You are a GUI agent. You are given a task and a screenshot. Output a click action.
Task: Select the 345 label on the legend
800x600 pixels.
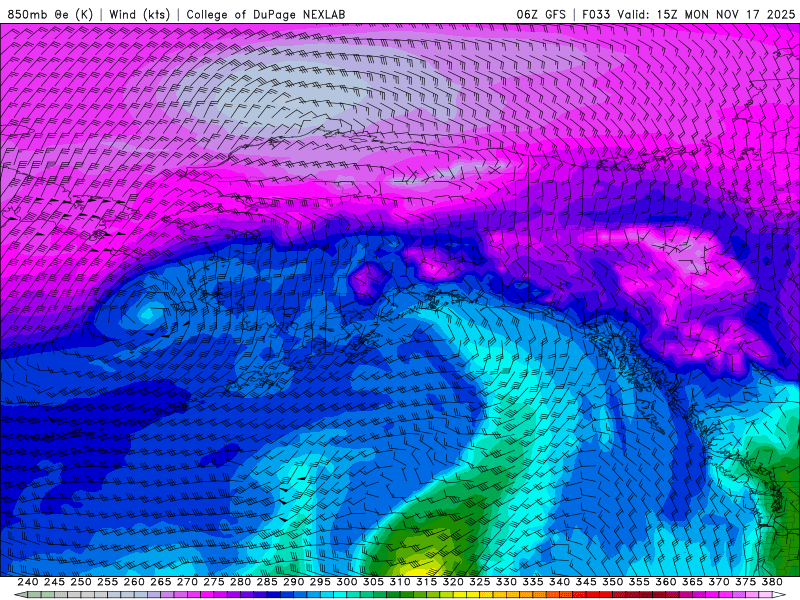(586, 582)
